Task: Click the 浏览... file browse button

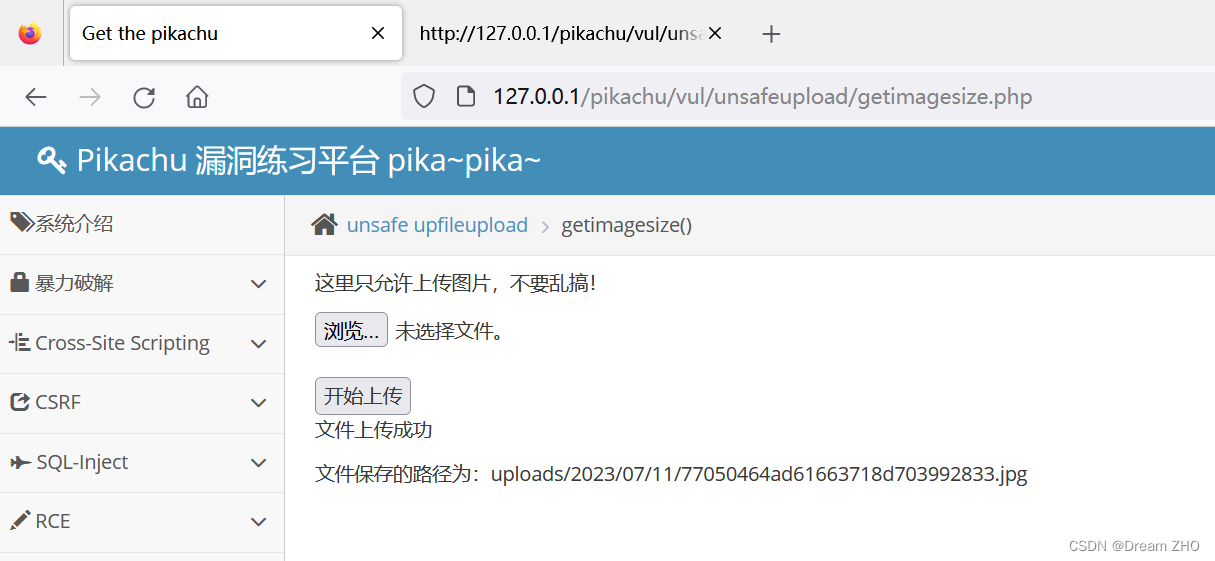Action: (351, 330)
